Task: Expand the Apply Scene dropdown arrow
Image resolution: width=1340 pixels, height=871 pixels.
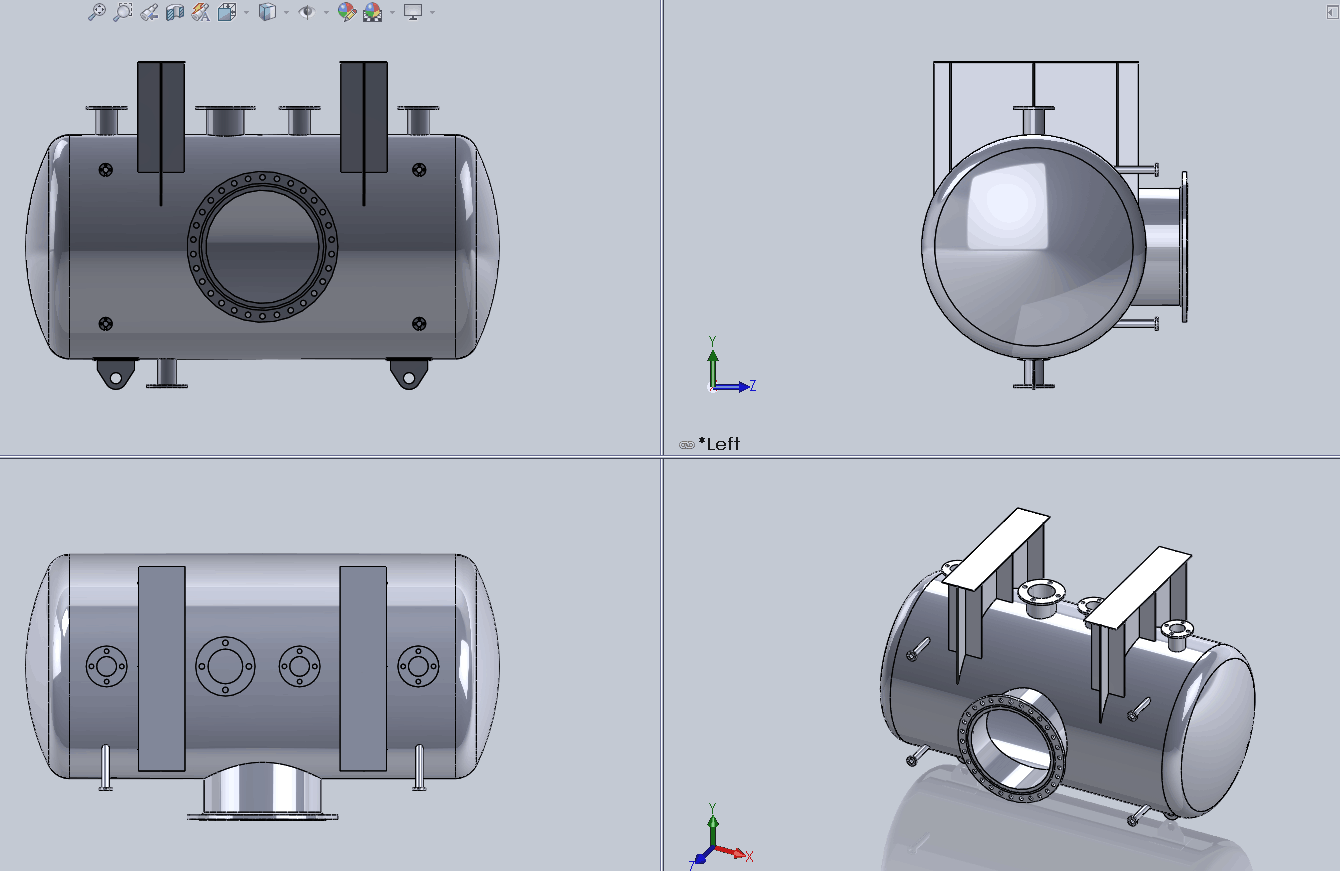Action: pos(392,12)
